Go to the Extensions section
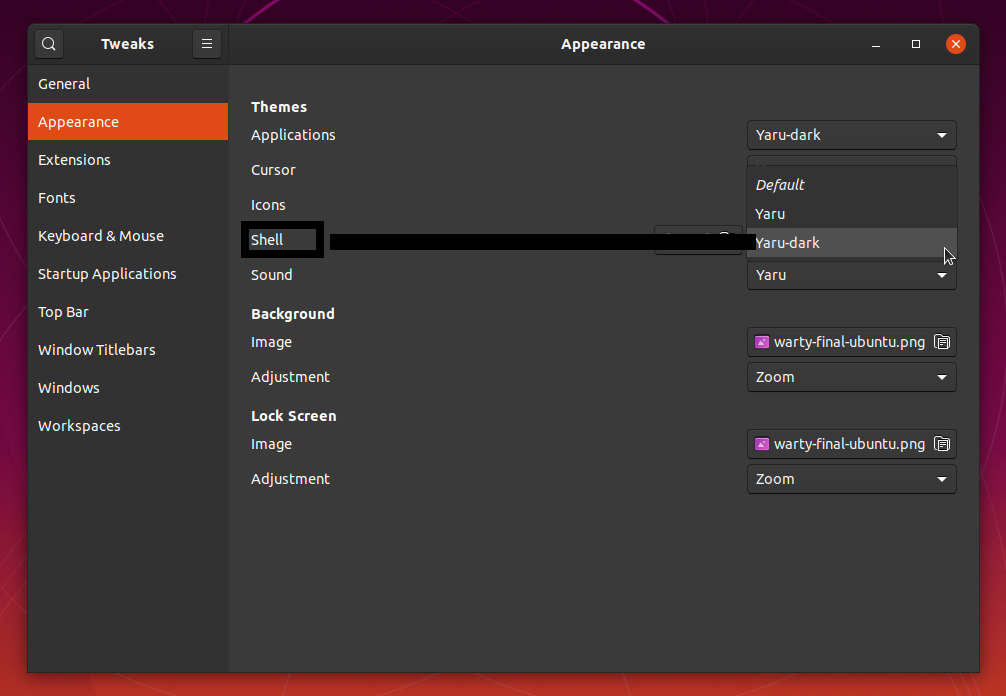The height and width of the screenshot is (696, 1006). point(74,160)
